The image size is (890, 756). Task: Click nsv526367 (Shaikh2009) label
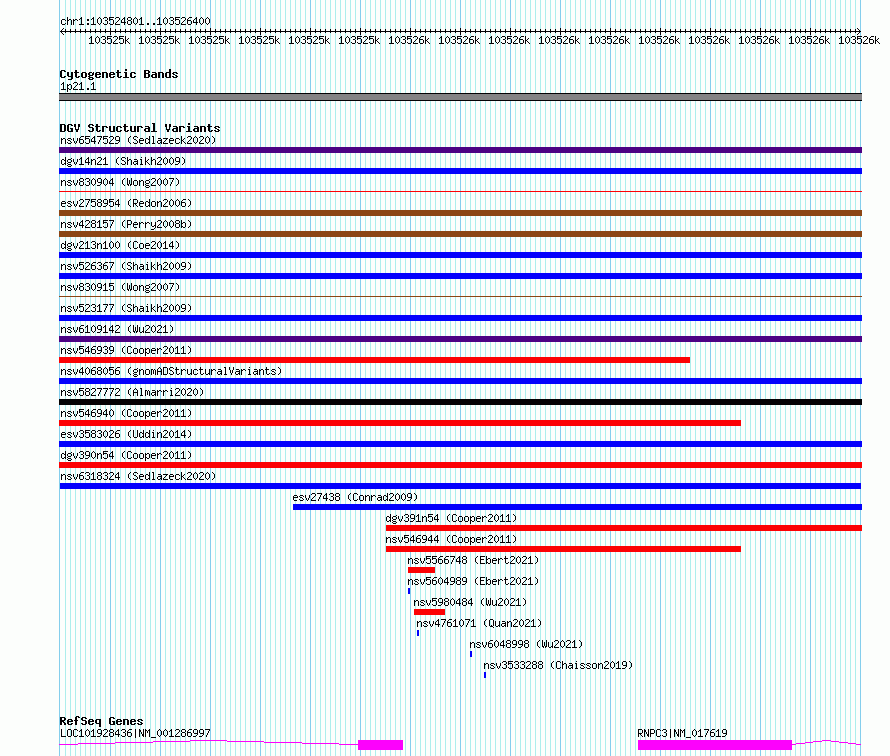(126, 266)
